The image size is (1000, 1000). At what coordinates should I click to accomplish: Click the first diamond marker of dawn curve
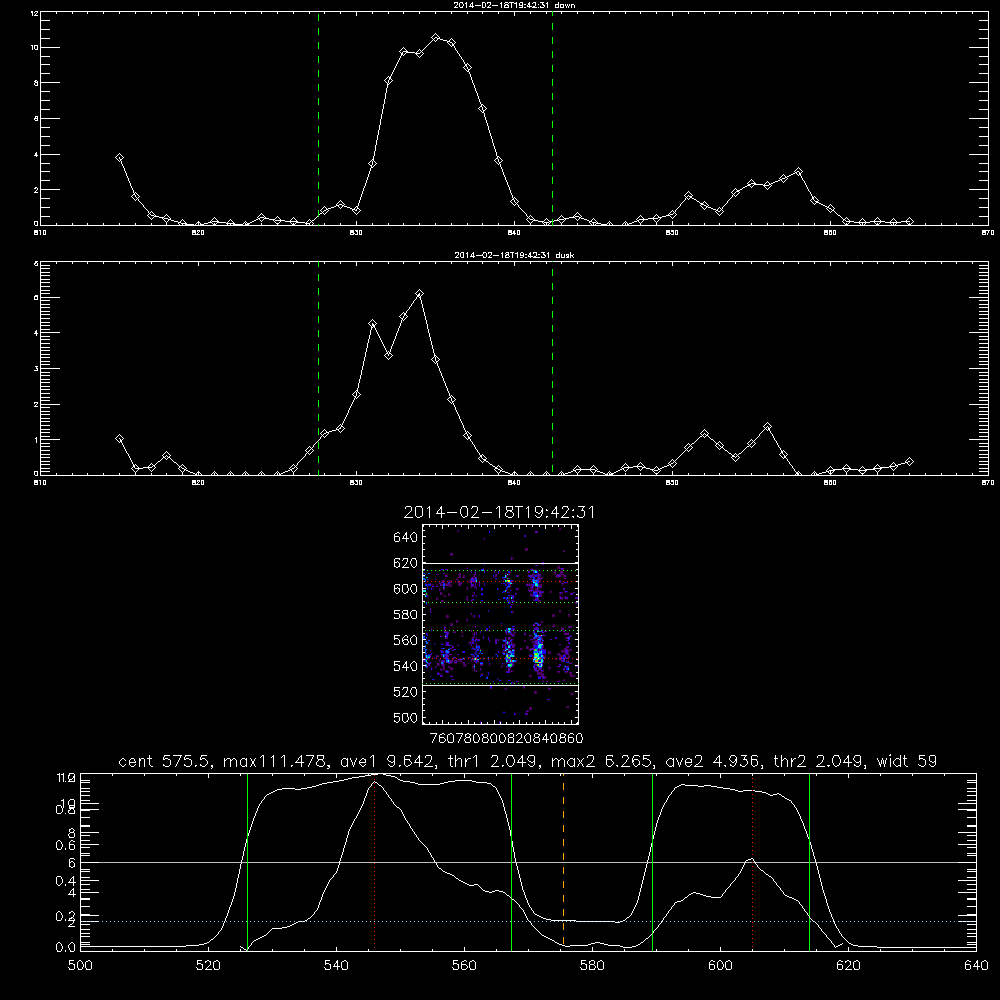tap(119, 158)
